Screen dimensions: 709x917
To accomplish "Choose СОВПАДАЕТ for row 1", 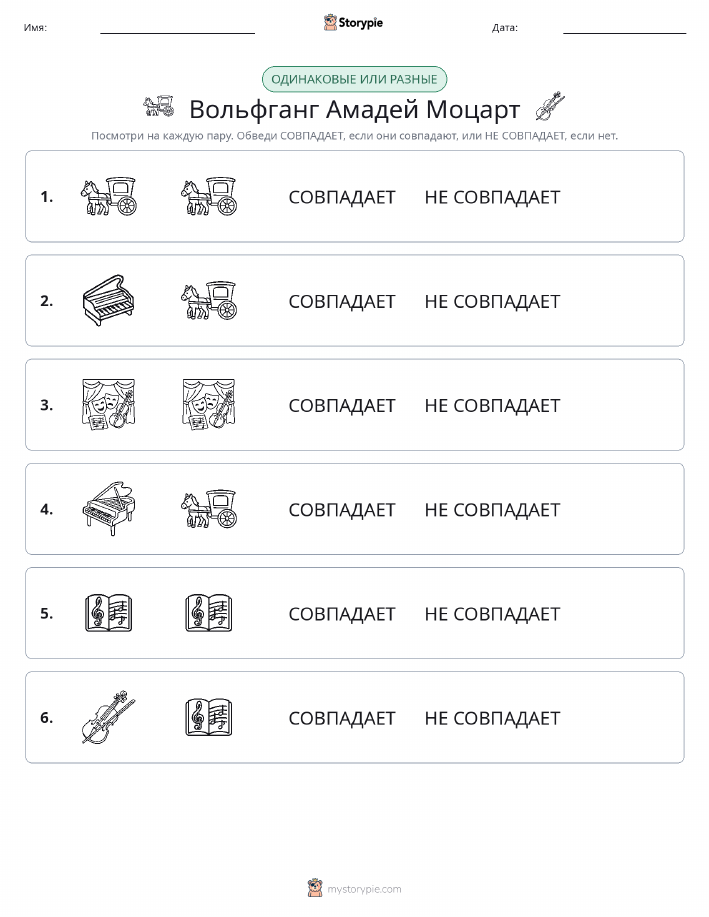I will point(342,197).
